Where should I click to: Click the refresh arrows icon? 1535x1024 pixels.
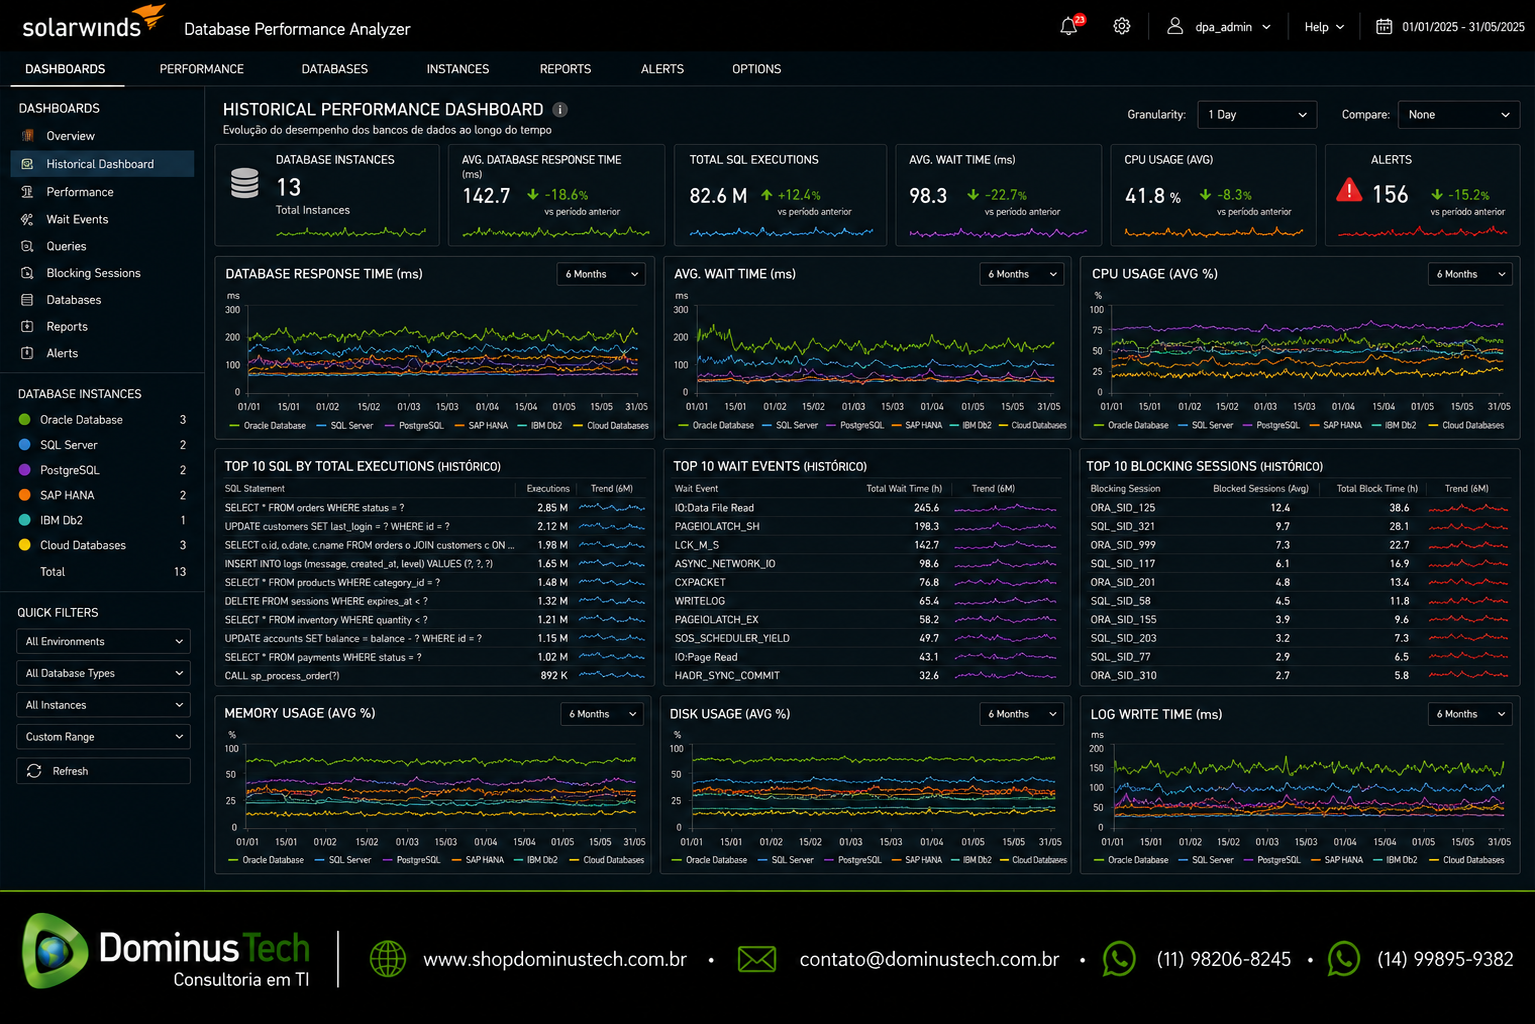pos(34,771)
